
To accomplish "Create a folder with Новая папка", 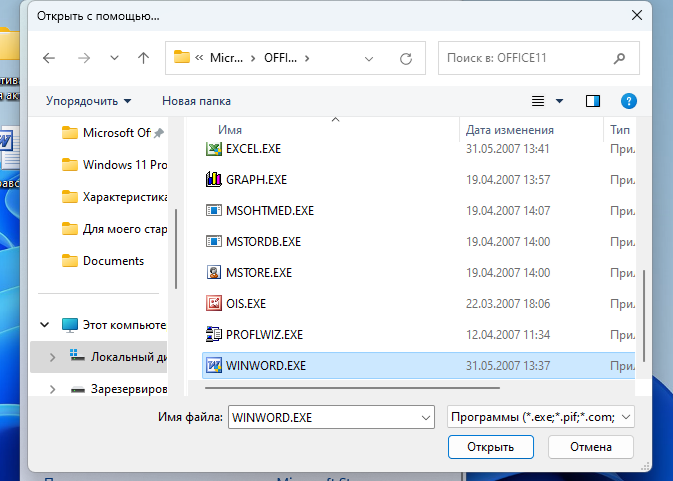I will coord(196,101).
